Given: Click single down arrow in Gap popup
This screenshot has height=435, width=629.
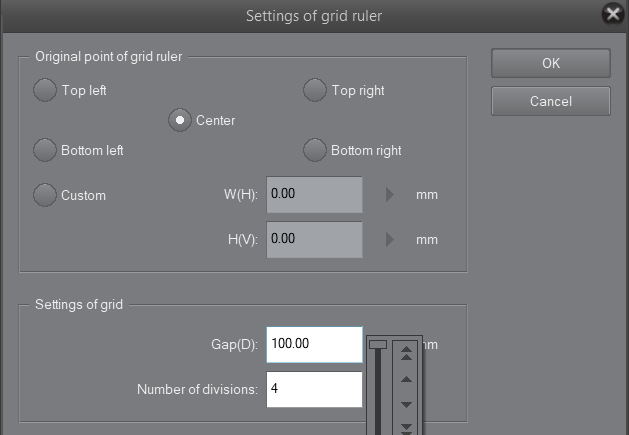Looking at the screenshot, I should tap(406, 405).
